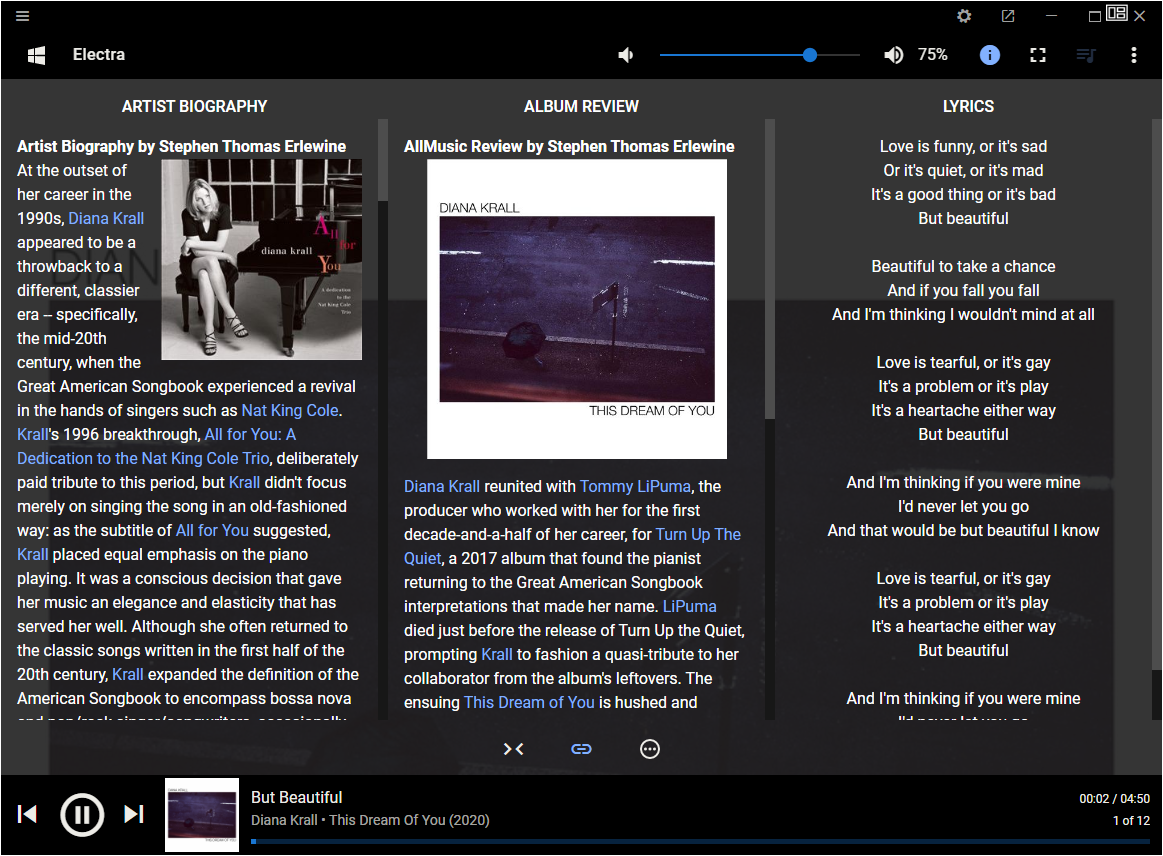Image resolution: width=1163 pixels, height=856 pixels.
Task: Toggle fullscreen mode
Action: coord(1038,55)
